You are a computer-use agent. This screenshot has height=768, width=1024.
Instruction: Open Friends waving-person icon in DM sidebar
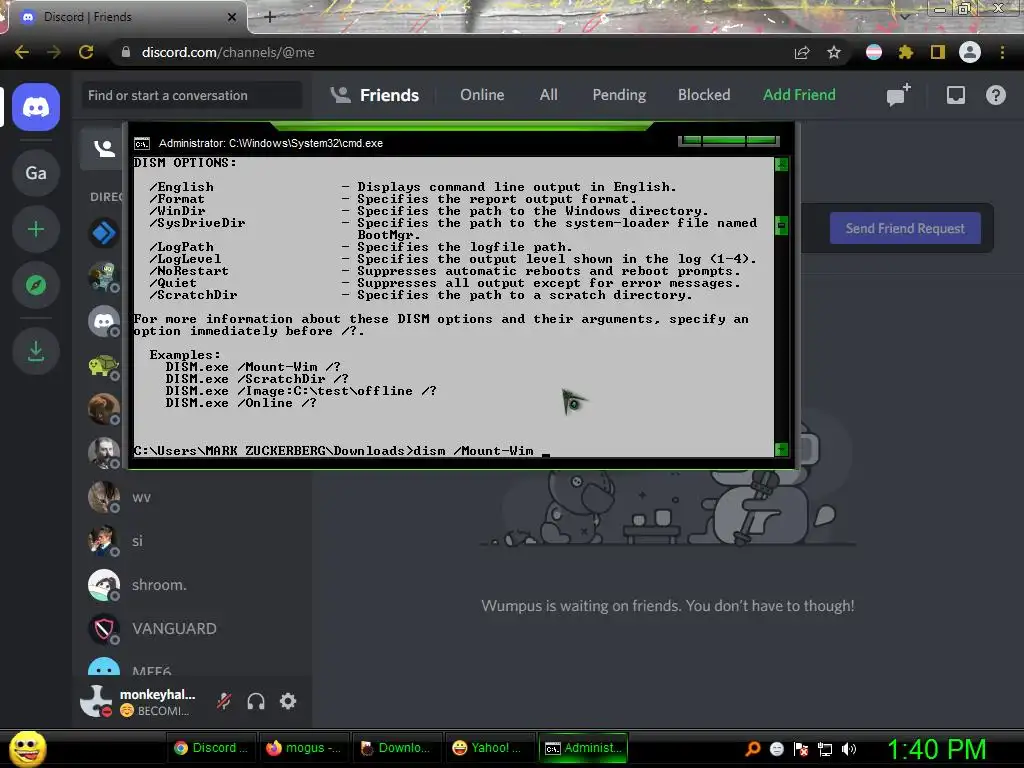pos(104,148)
